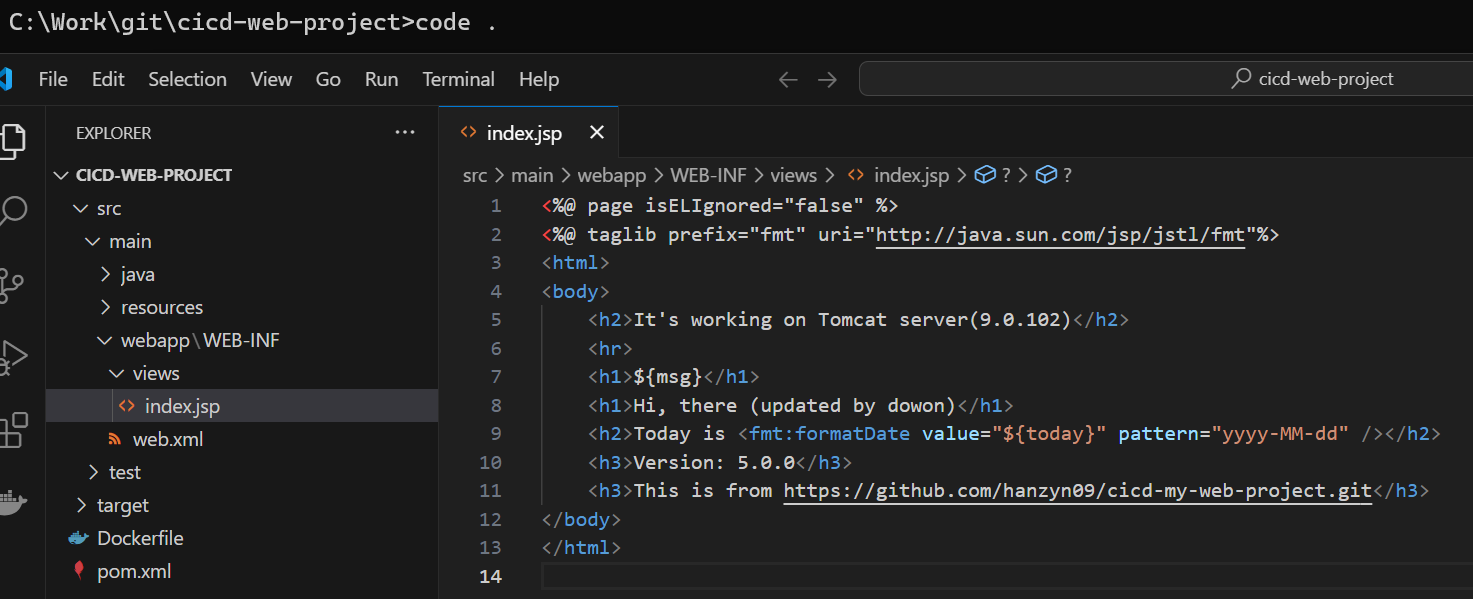Open the Dockerfile in the explorer
The width and height of the screenshot is (1473, 599).
140,538
